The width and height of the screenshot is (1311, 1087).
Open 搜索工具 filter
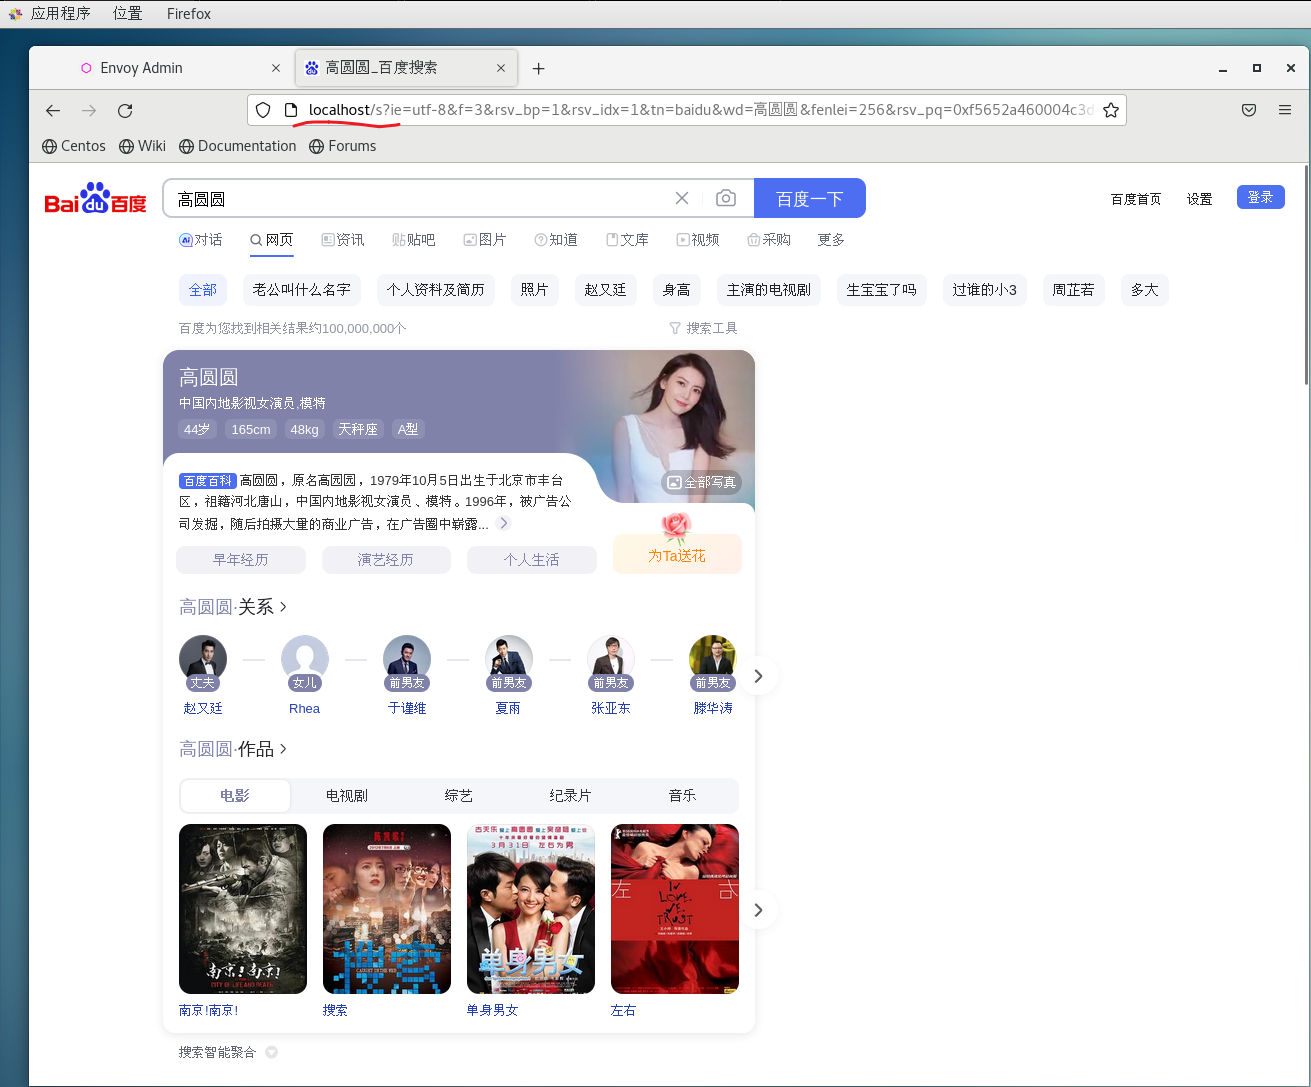point(703,328)
